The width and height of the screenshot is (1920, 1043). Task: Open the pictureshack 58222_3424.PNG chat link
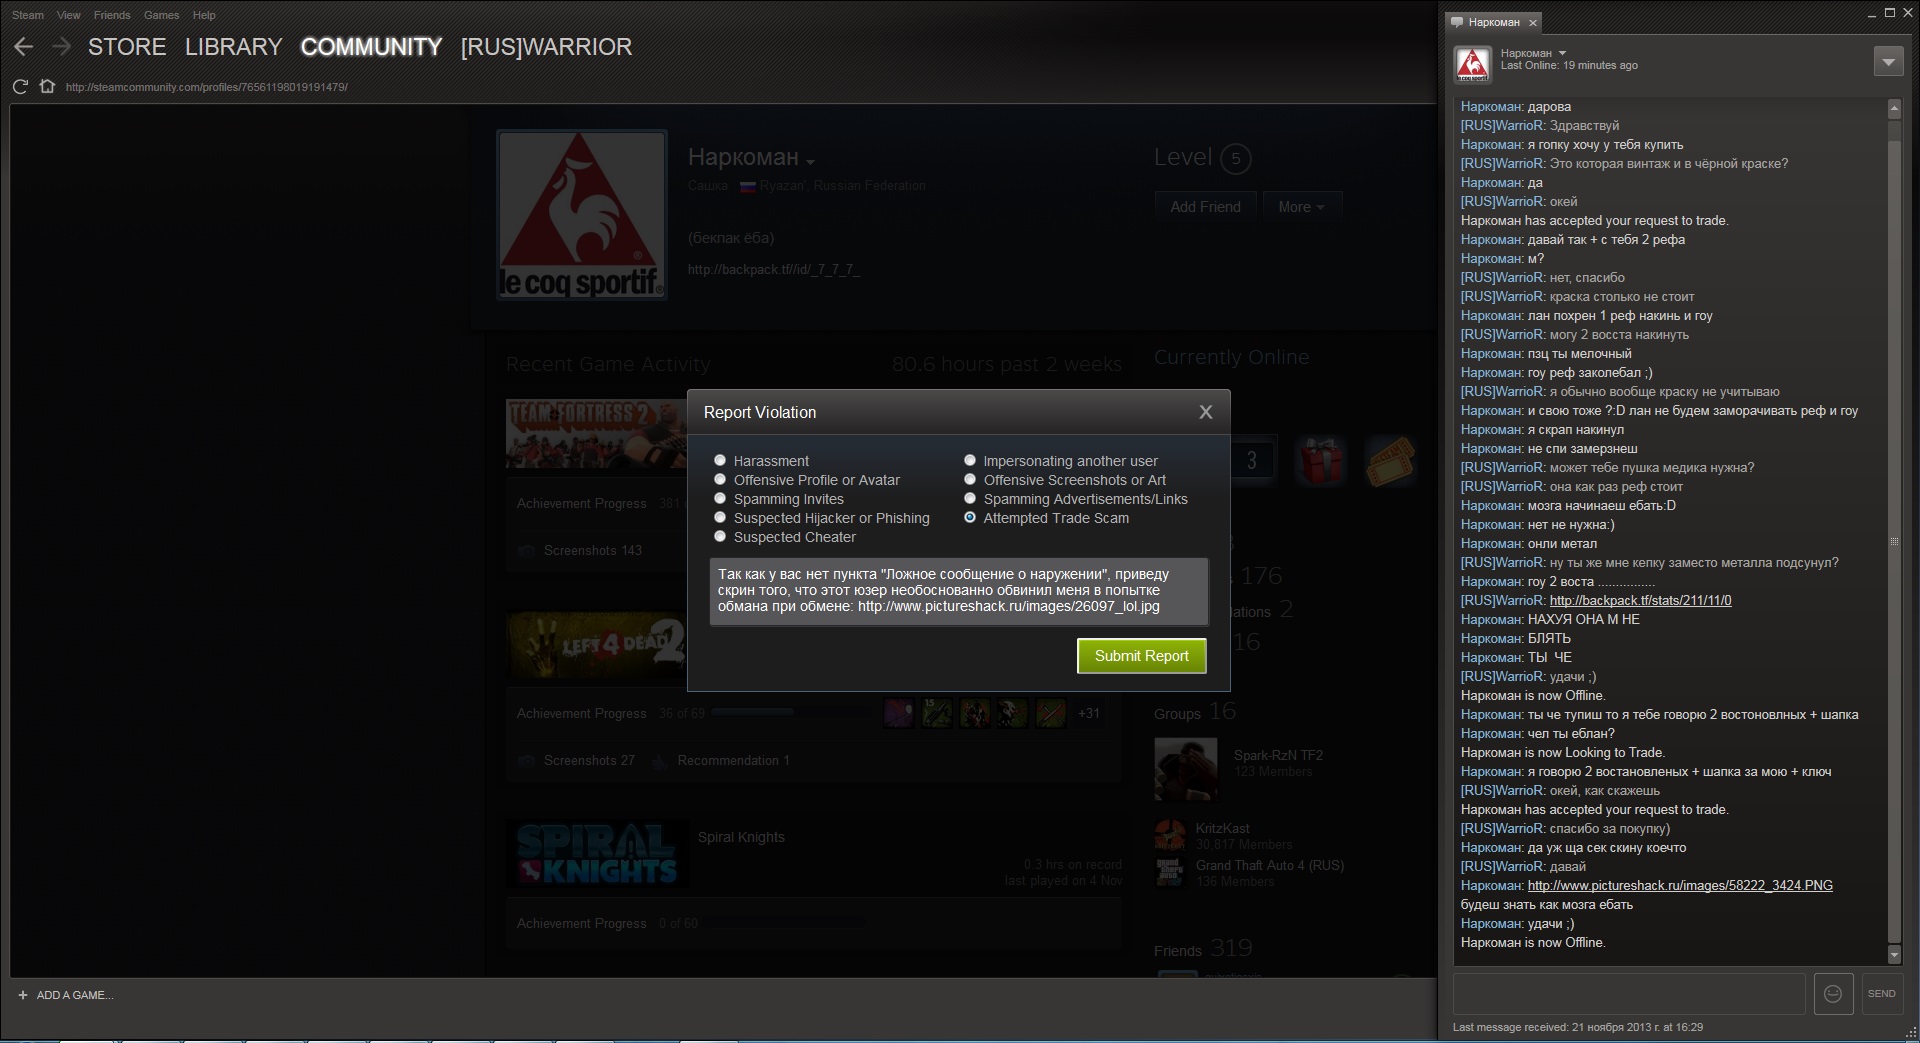(1680, 885)
